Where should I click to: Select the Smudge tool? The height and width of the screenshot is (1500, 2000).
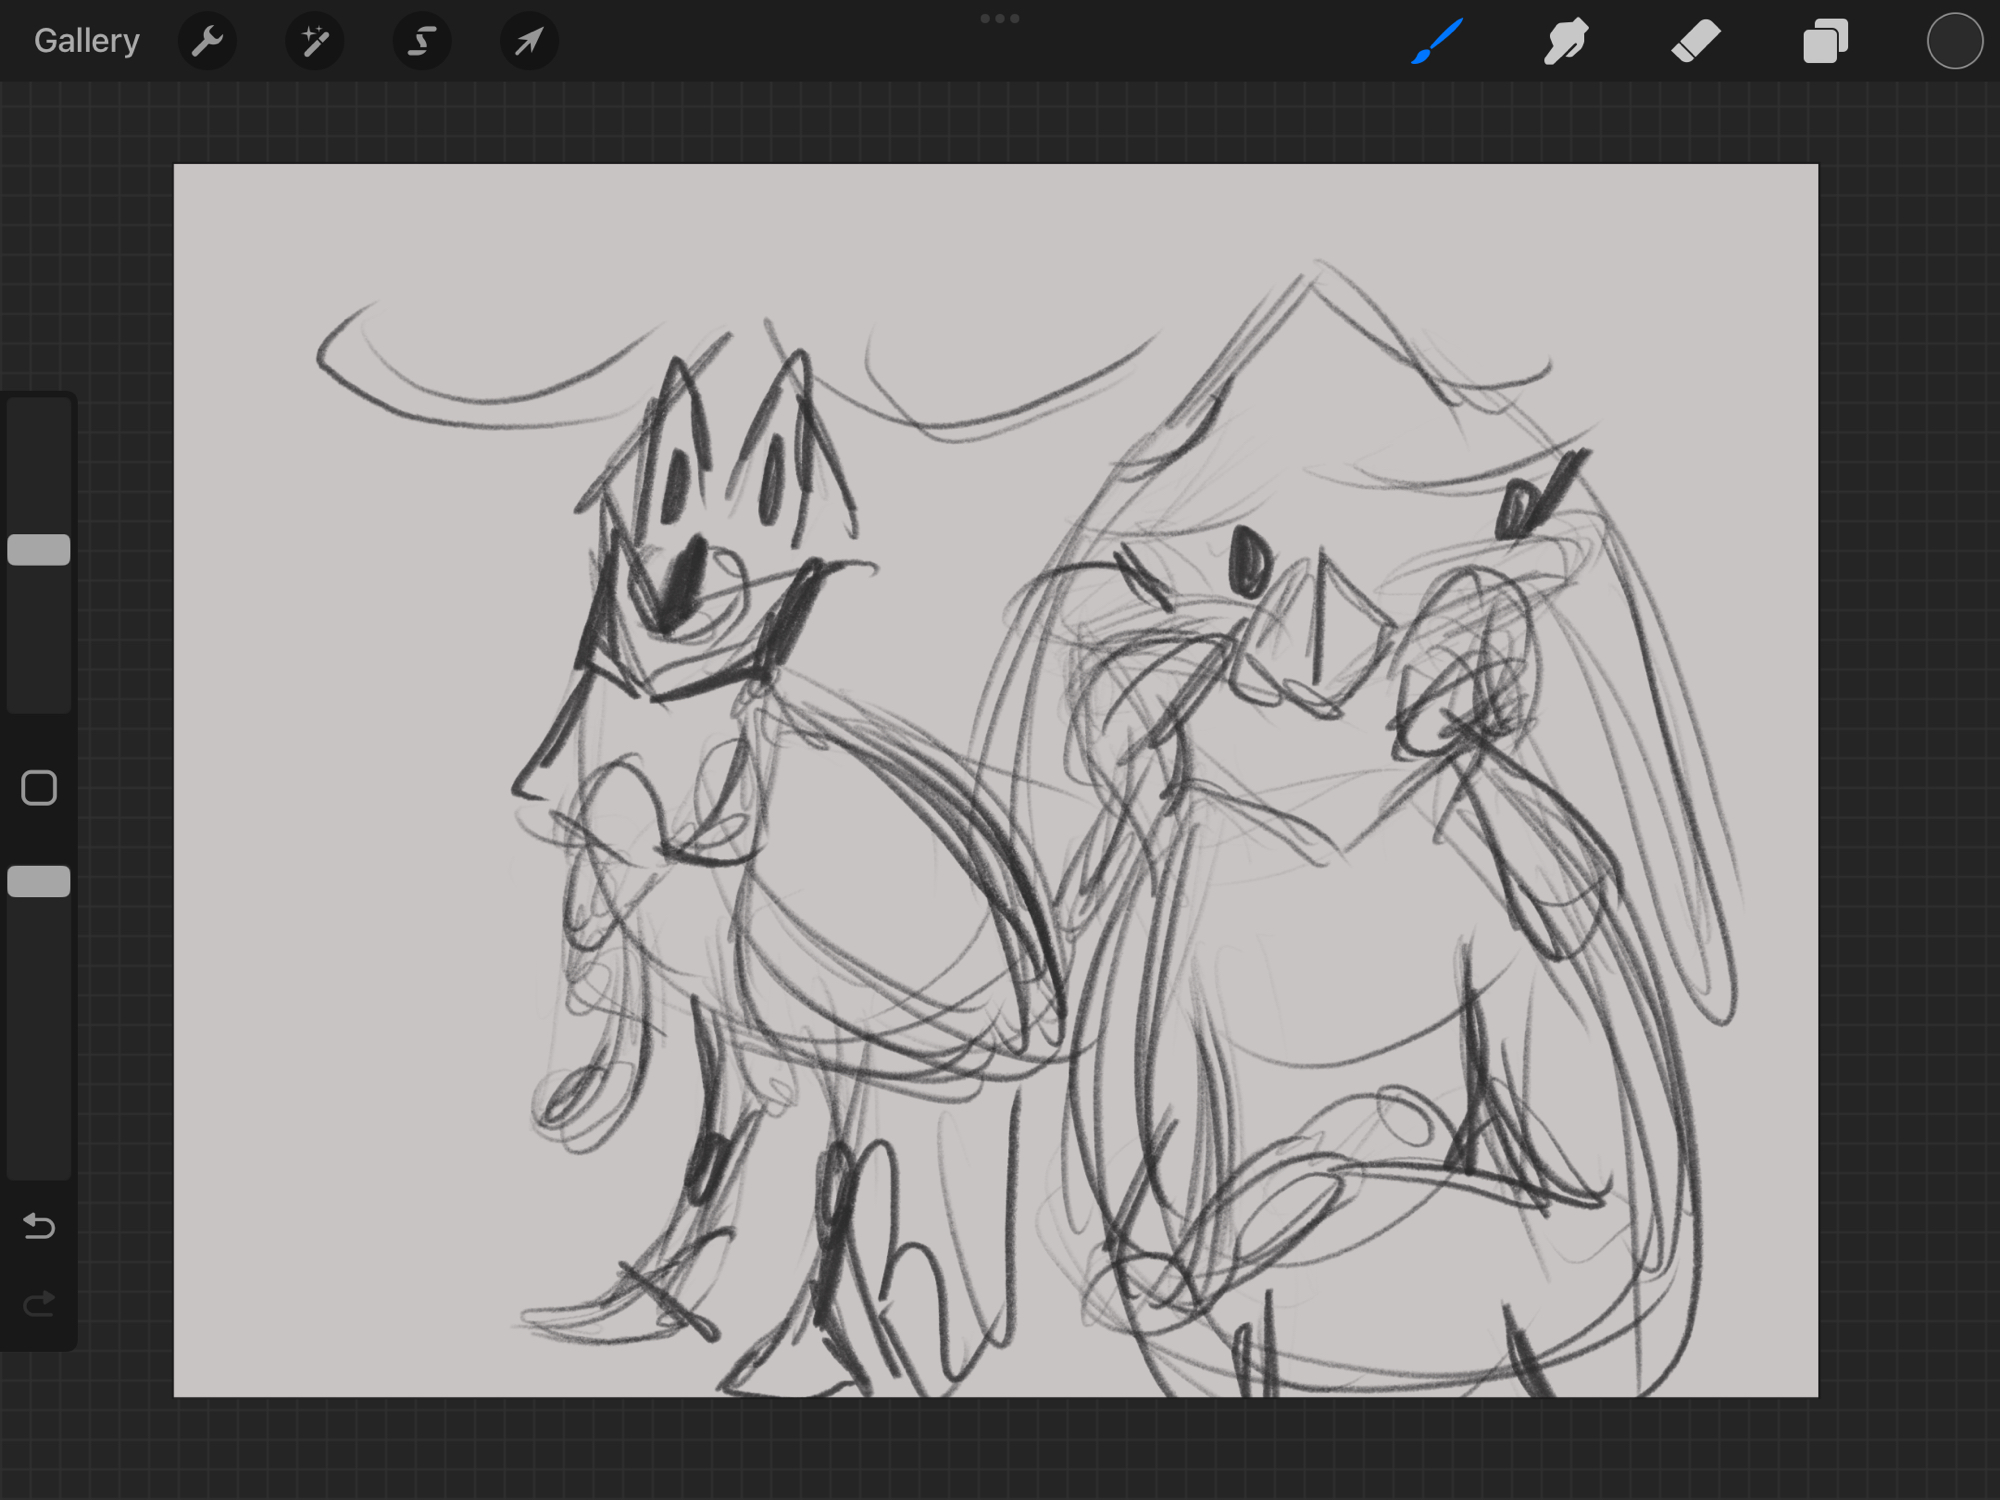pos(1566,41)
